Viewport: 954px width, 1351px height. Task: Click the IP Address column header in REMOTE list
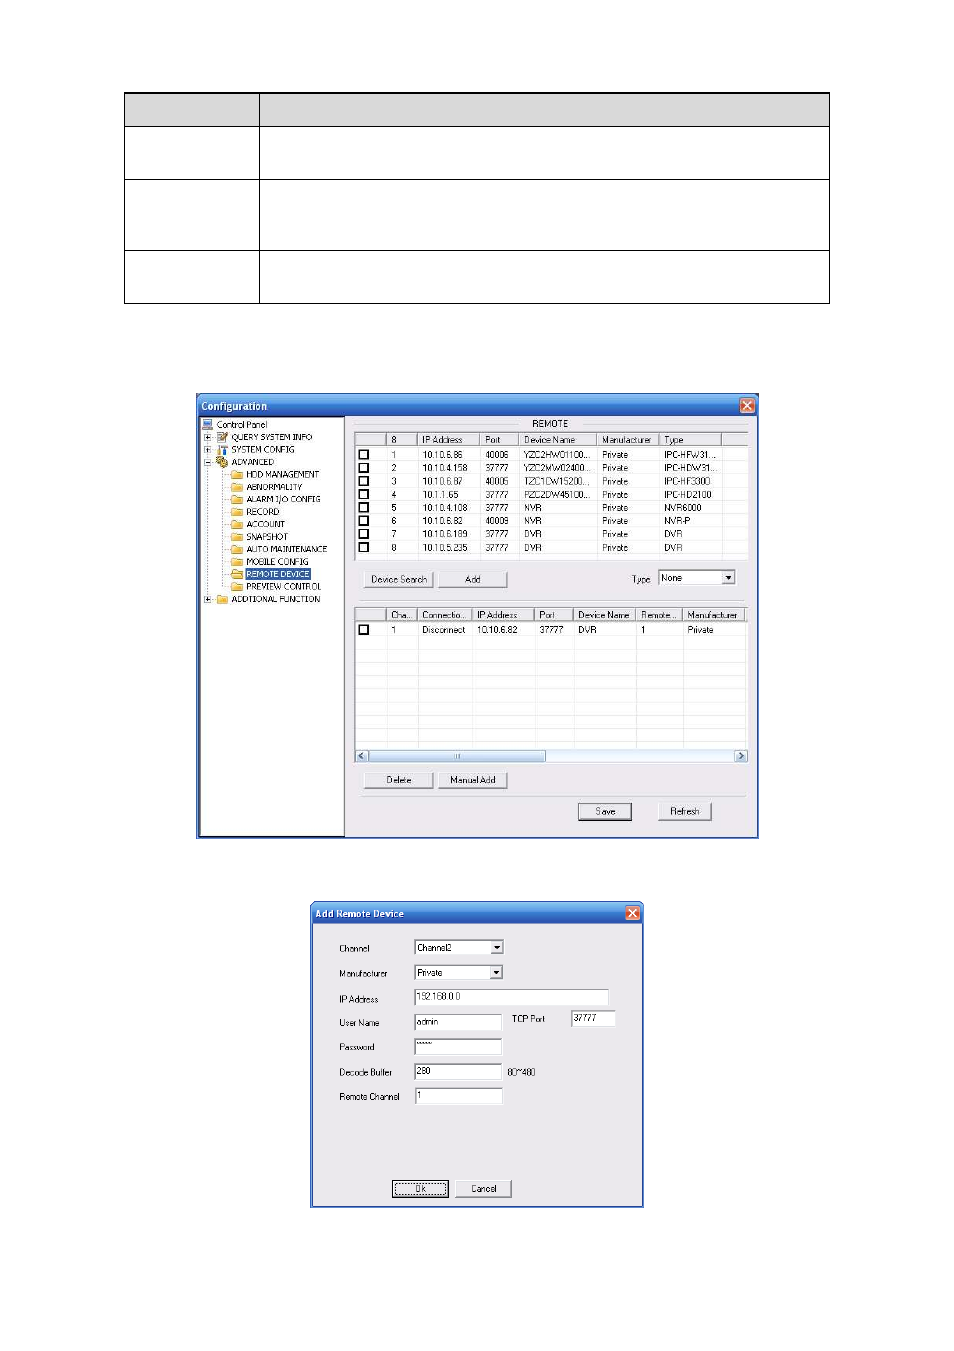(449, 439)
